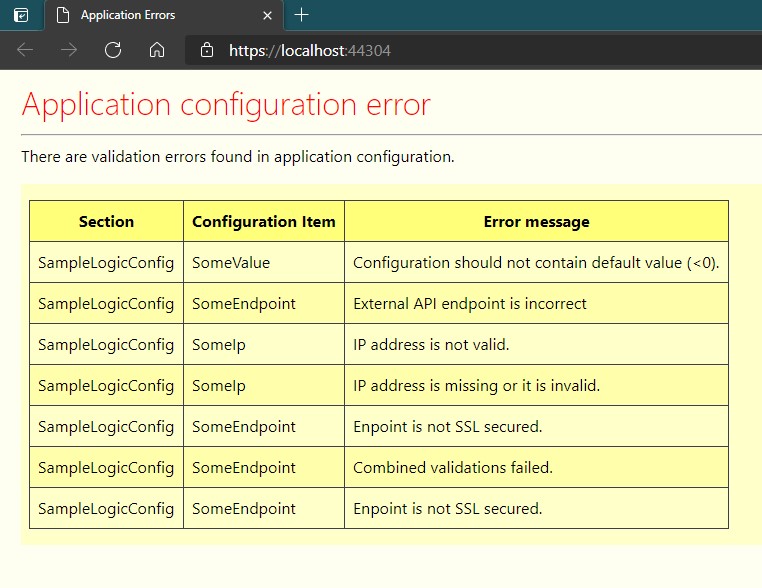Select SampleLogicConfig cell in SomeValue row
The image size is (762, 588).
(x=106, y=262)
